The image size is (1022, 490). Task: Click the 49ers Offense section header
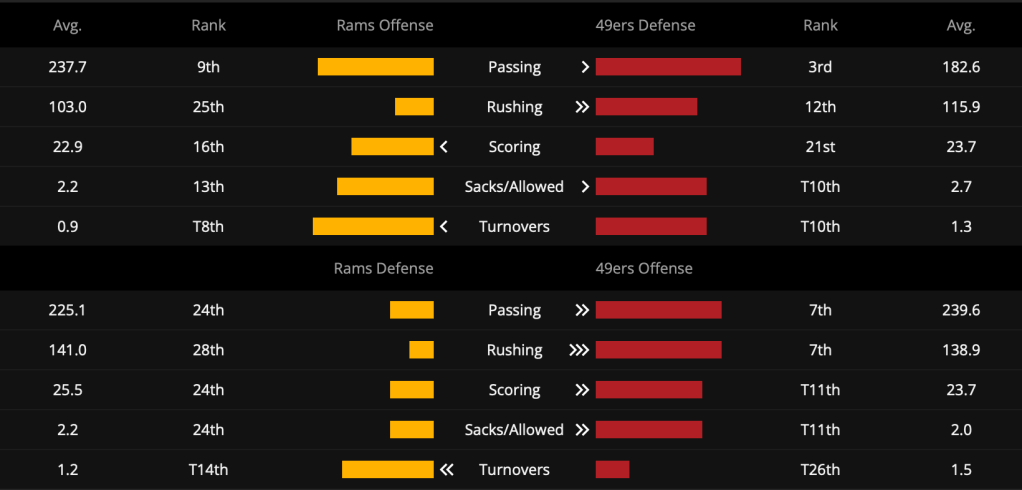644,268
